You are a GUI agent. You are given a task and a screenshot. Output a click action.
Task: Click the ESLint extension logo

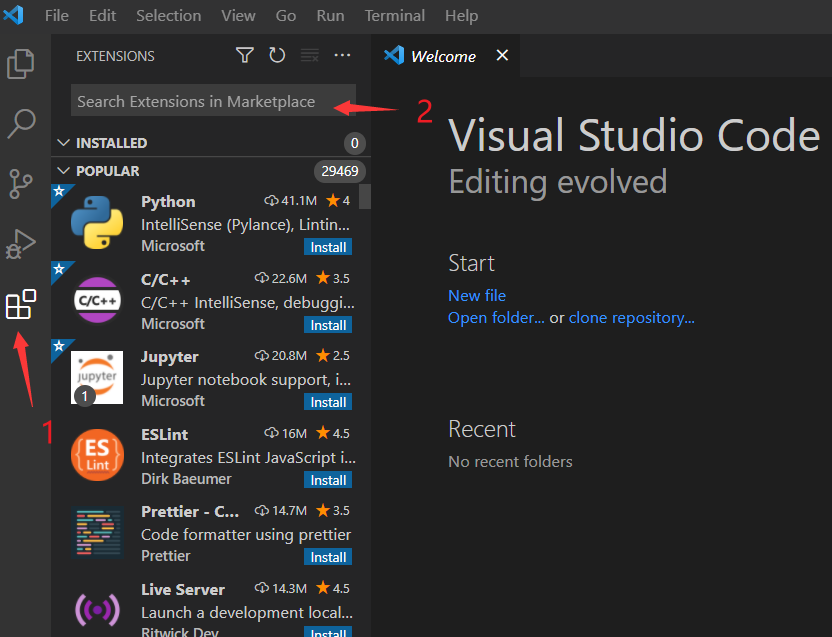pos(97,455)
